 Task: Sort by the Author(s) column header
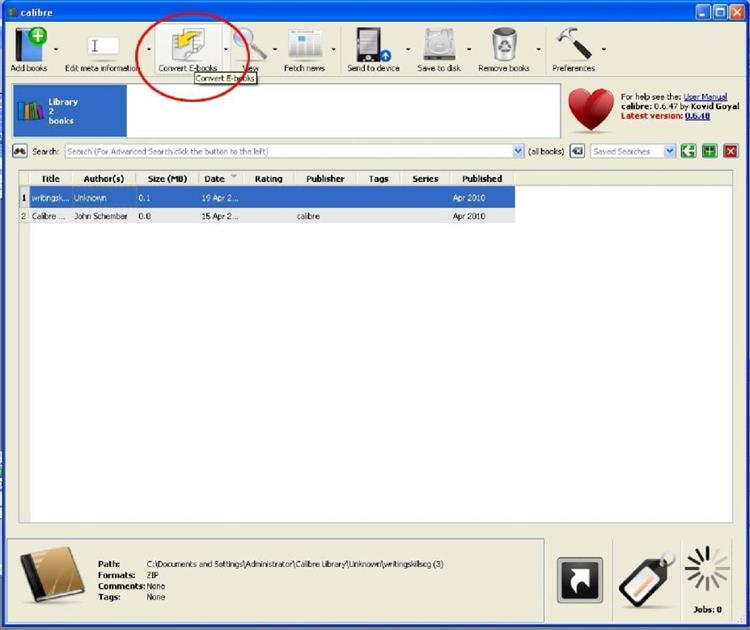coord(104,178)
